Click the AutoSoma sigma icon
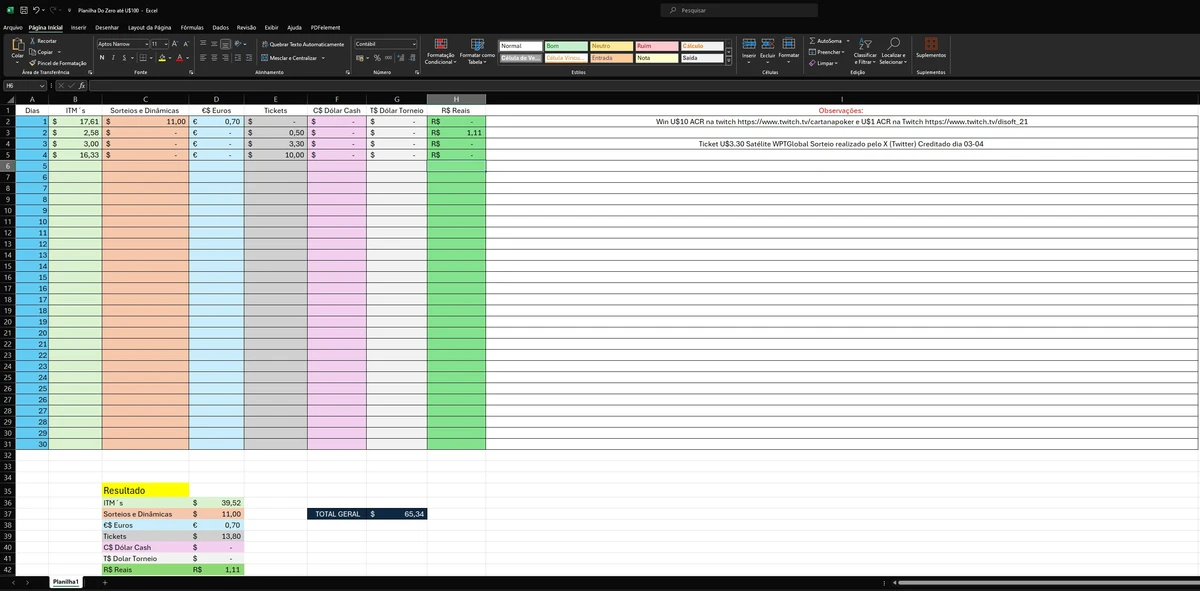The height and width of the screenshot is (591, 1200). [x=813, y=40]
